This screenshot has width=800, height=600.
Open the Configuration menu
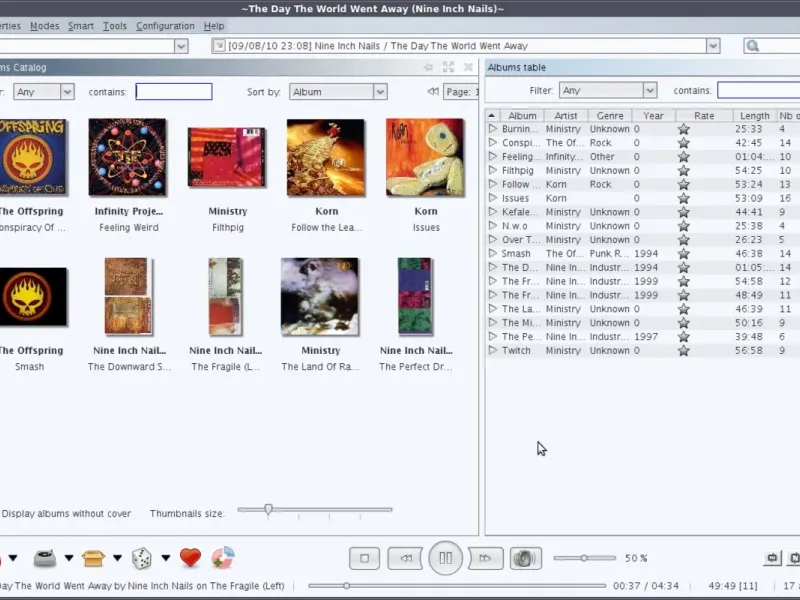click(165, 26)
